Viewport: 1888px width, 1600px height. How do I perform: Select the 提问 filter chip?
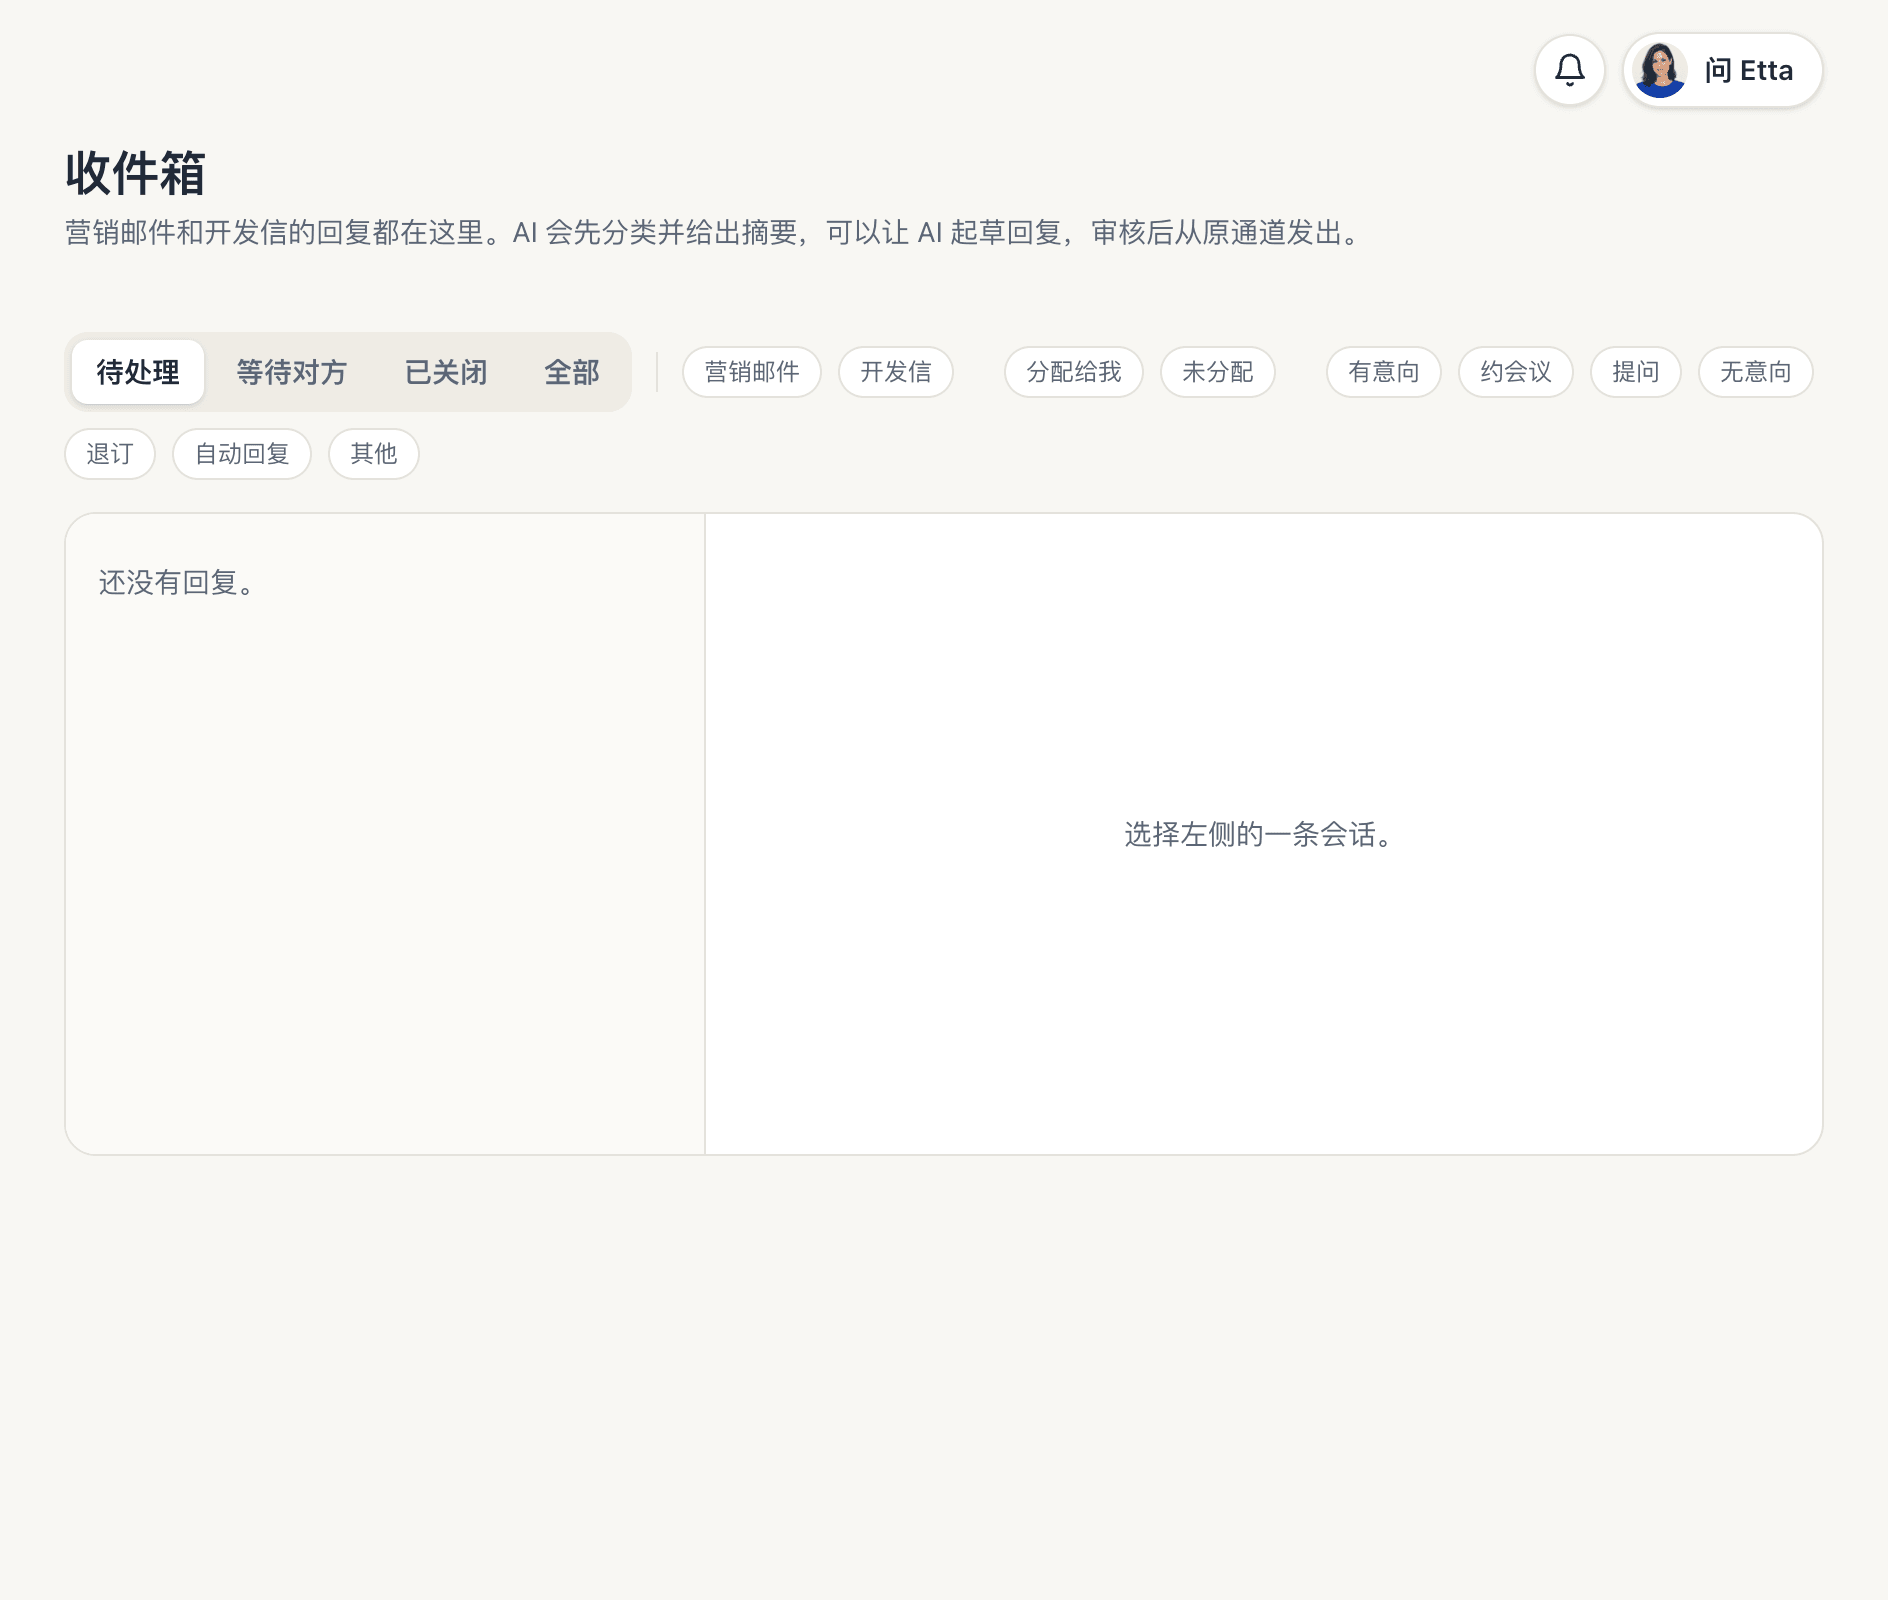1636,372
